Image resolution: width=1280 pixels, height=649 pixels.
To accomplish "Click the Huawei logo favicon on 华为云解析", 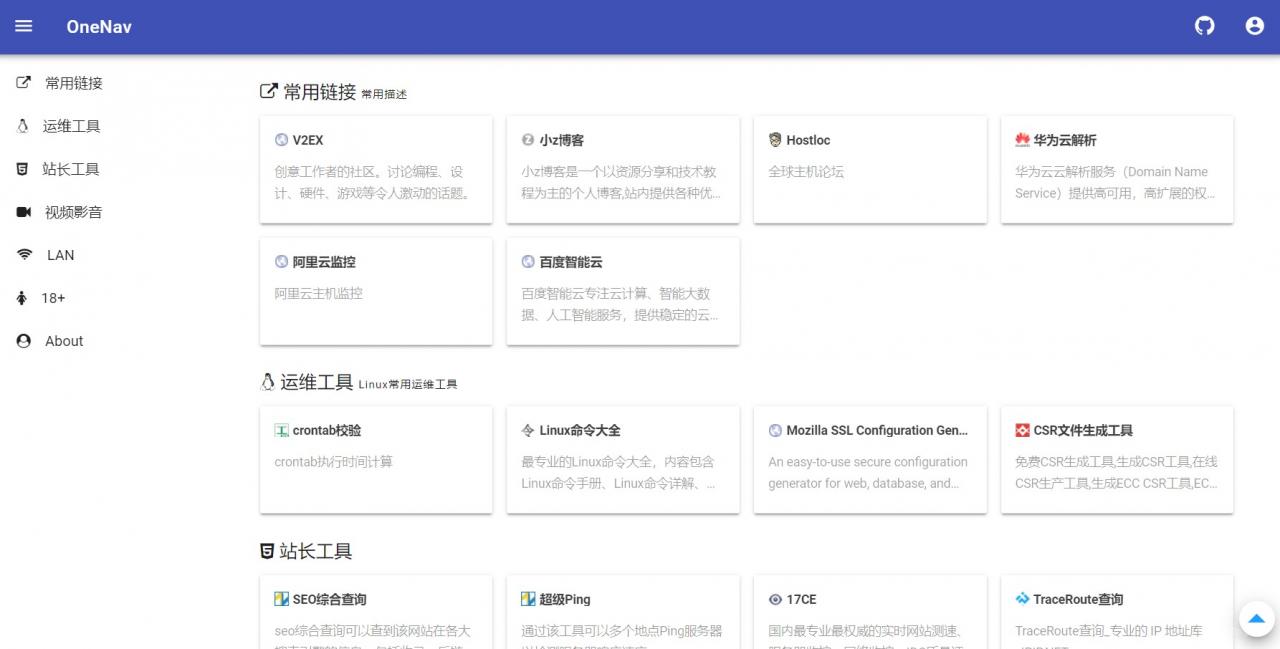I will [1022, 140].
